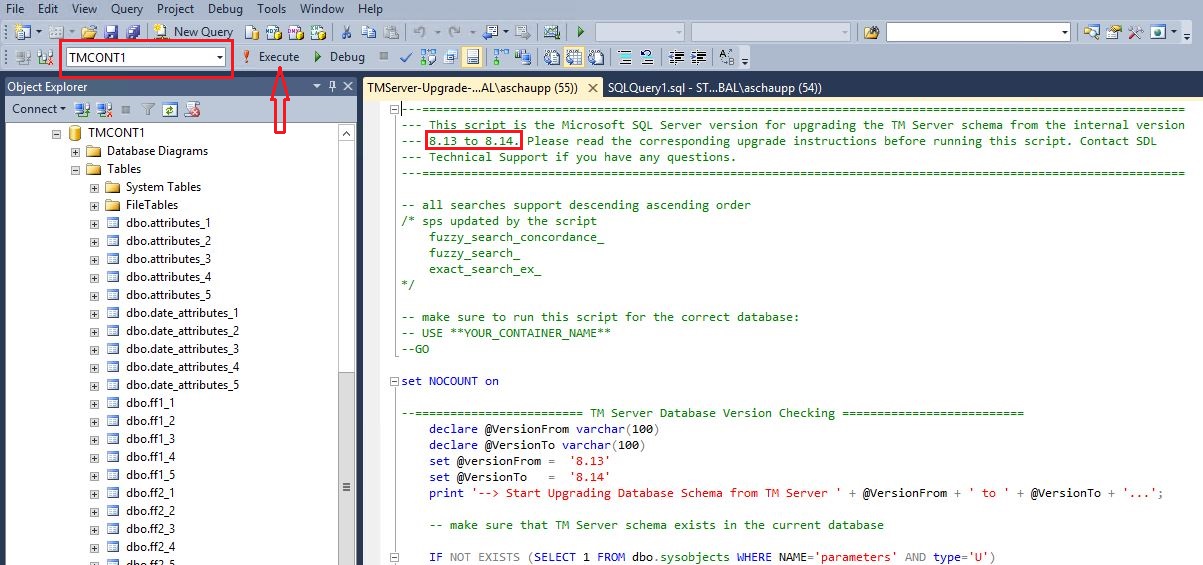Click the Cut scissors icon
The width and height of the screenshot is (1203, 565).
point(346,32)
